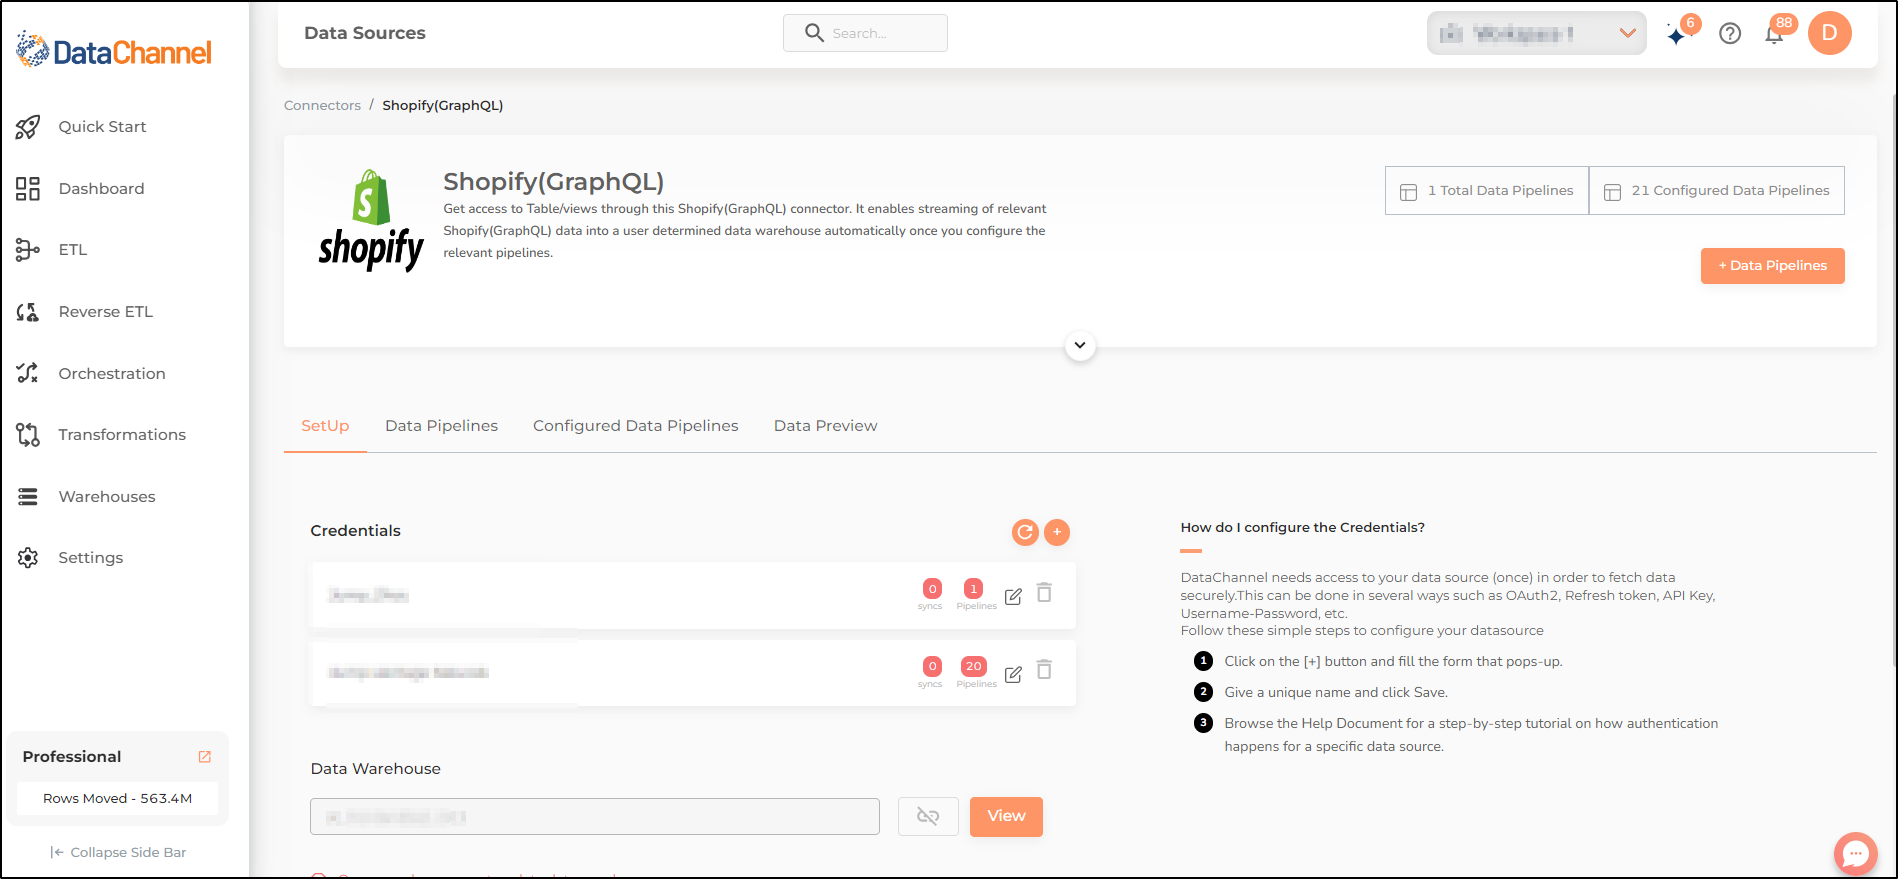Image resolution: width=1898 pixels, height=879 pixels.
Task: Click the Shopify logo image
Action: coord(371,221)
